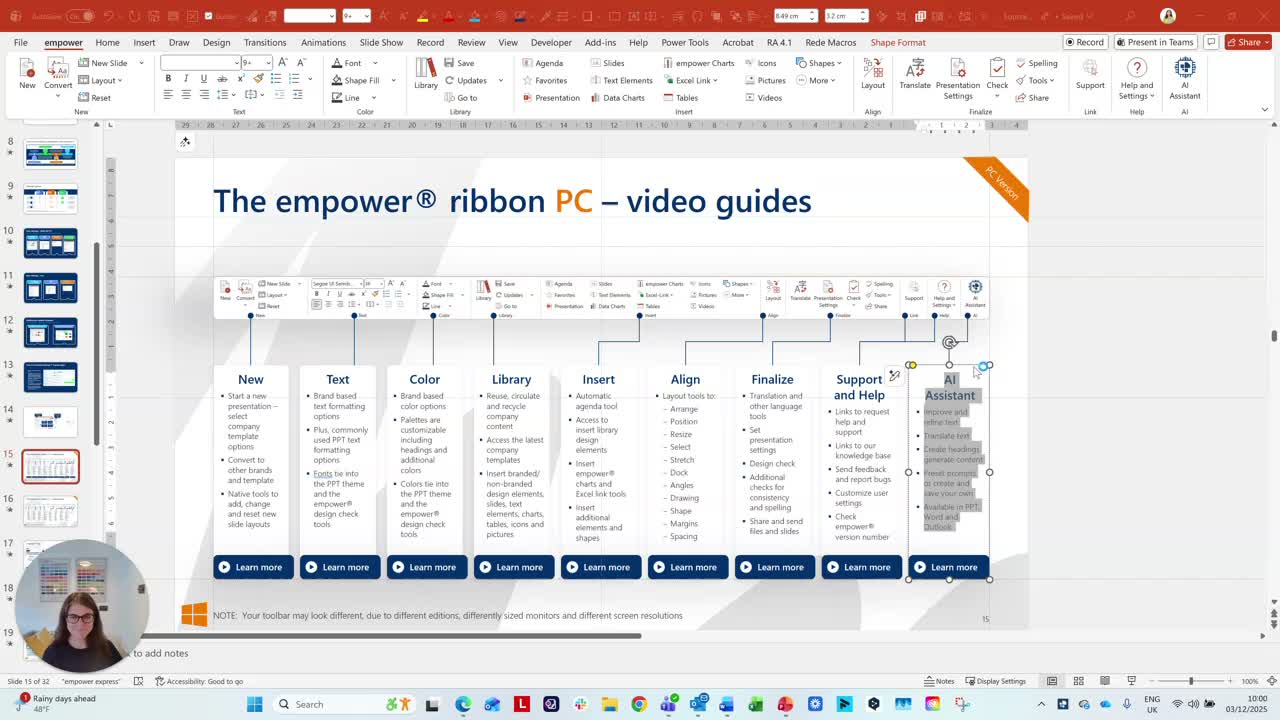1280x720 pixels.
Task: Click Learn more under AI Assistant
Action: (948, 567)
